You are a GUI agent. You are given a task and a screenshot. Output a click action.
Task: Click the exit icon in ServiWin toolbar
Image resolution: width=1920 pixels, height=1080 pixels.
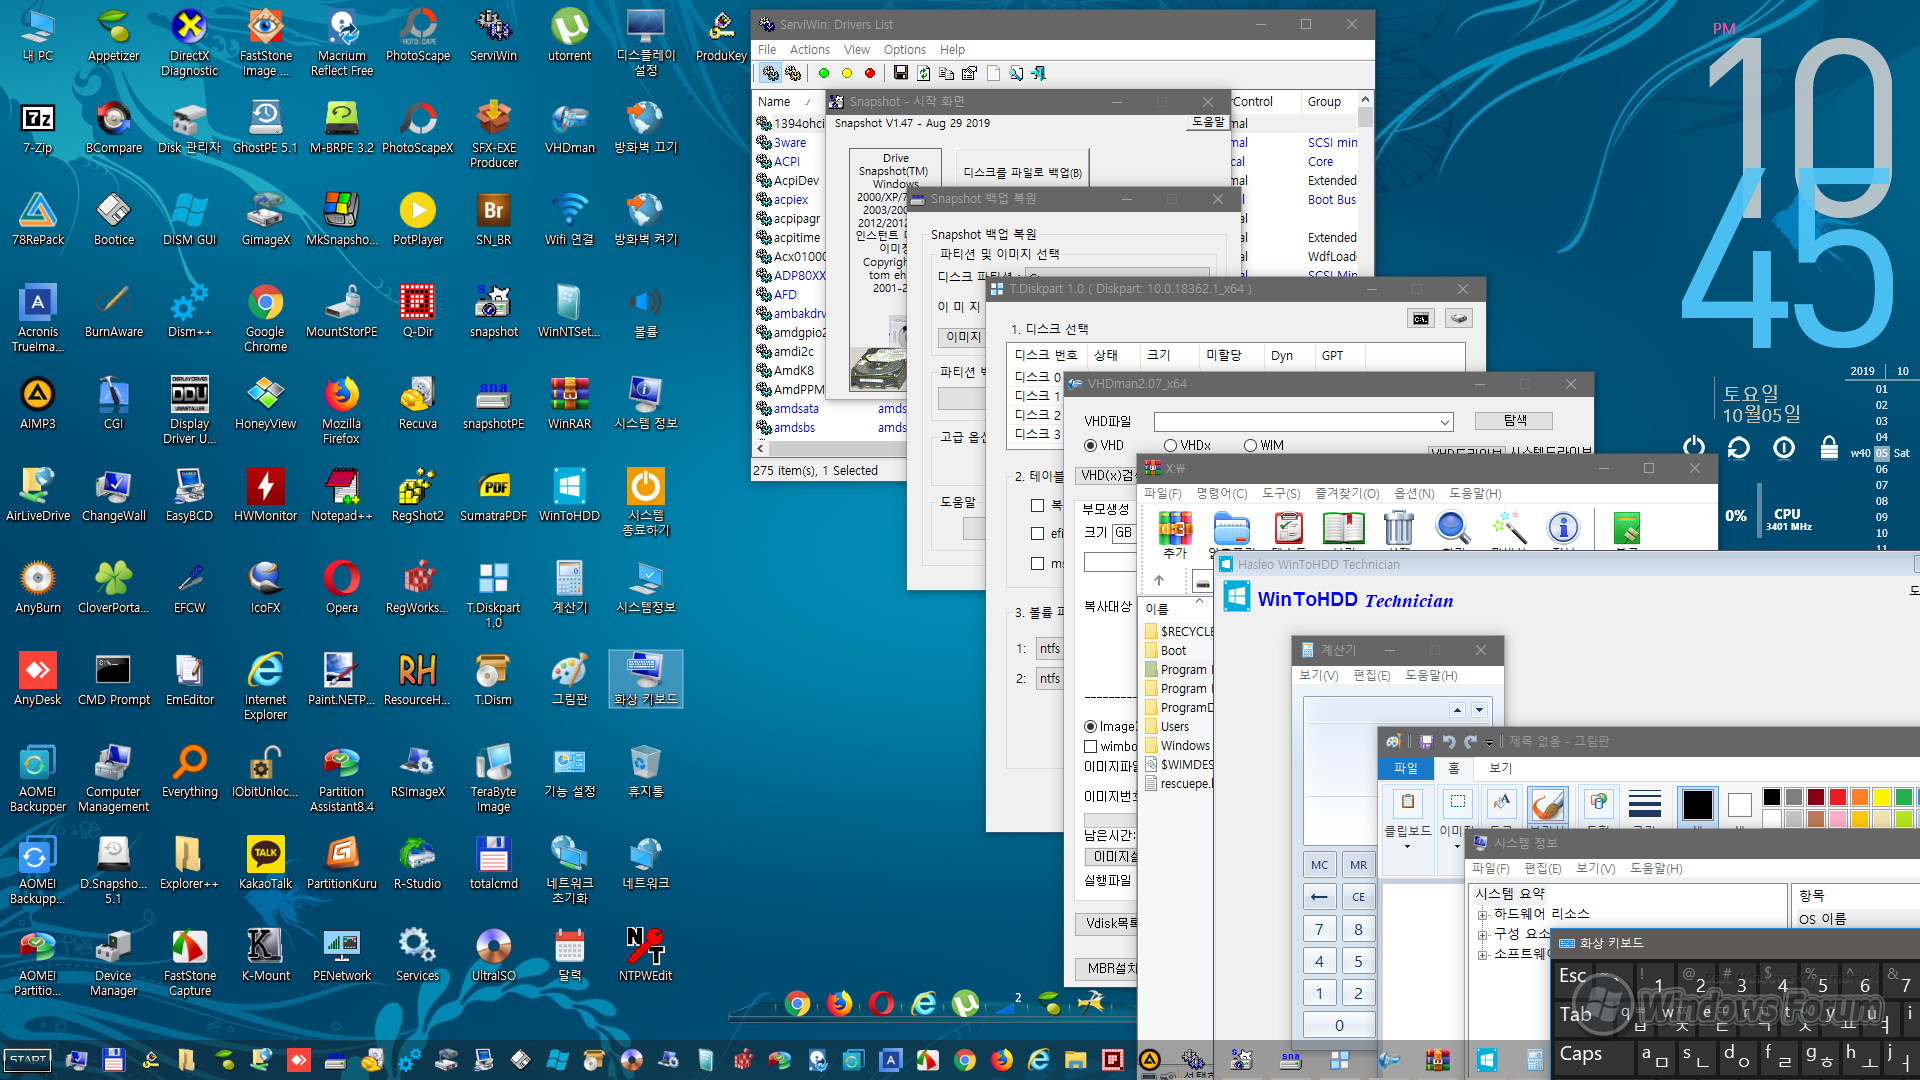(1039, 73)
